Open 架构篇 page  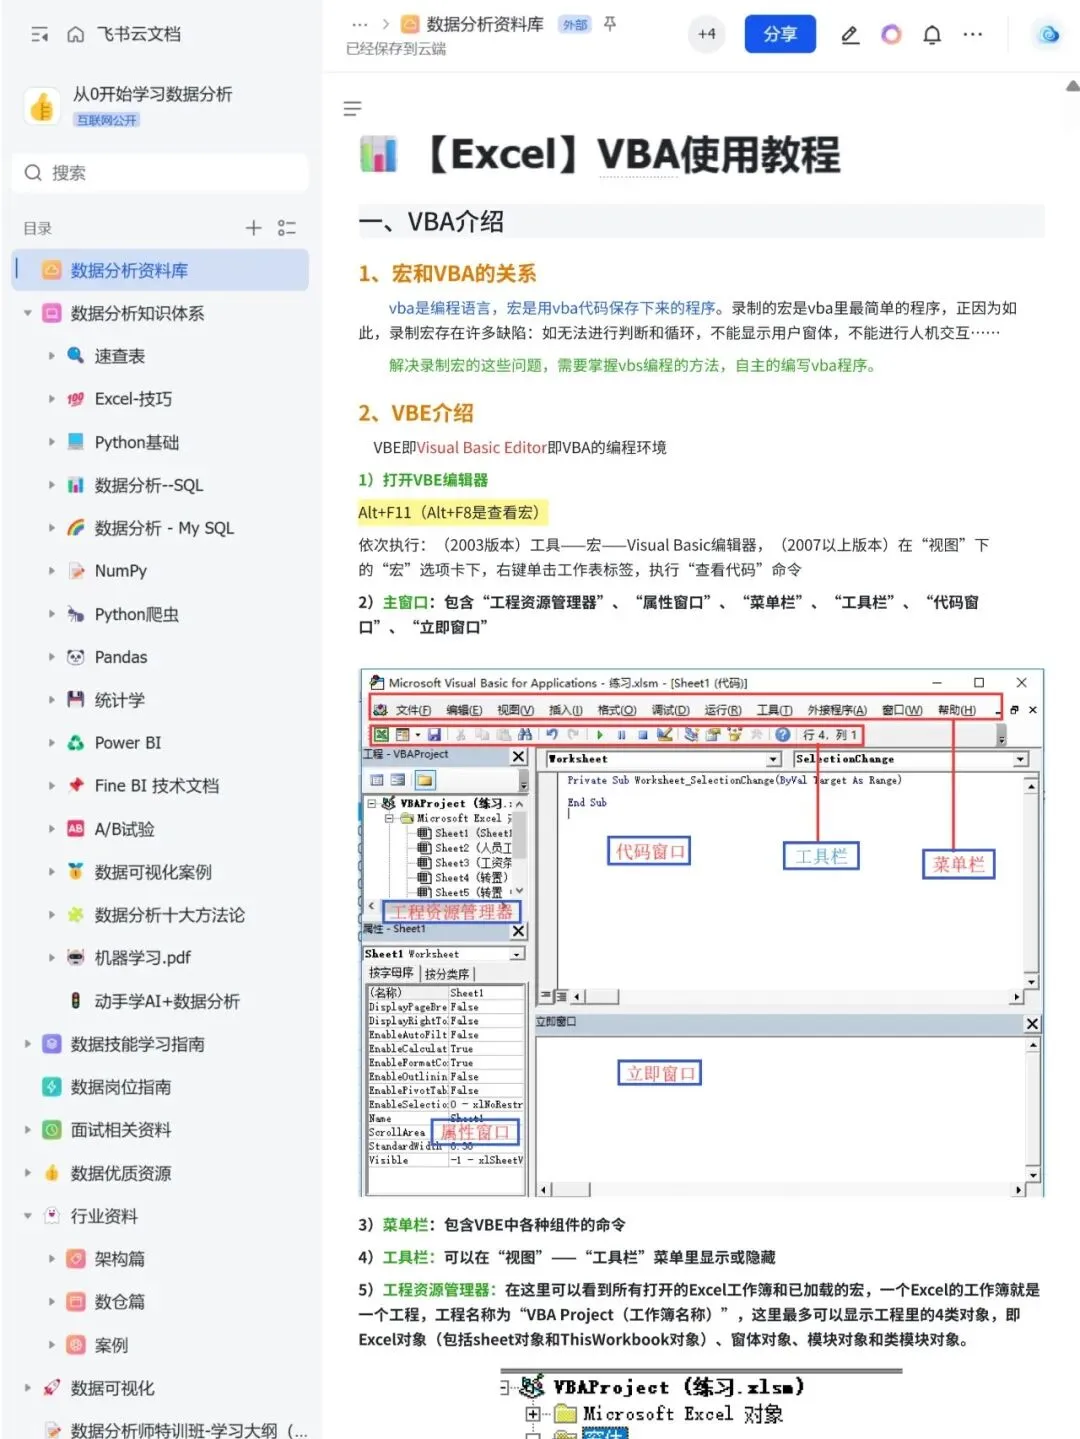click(120, 1259)
